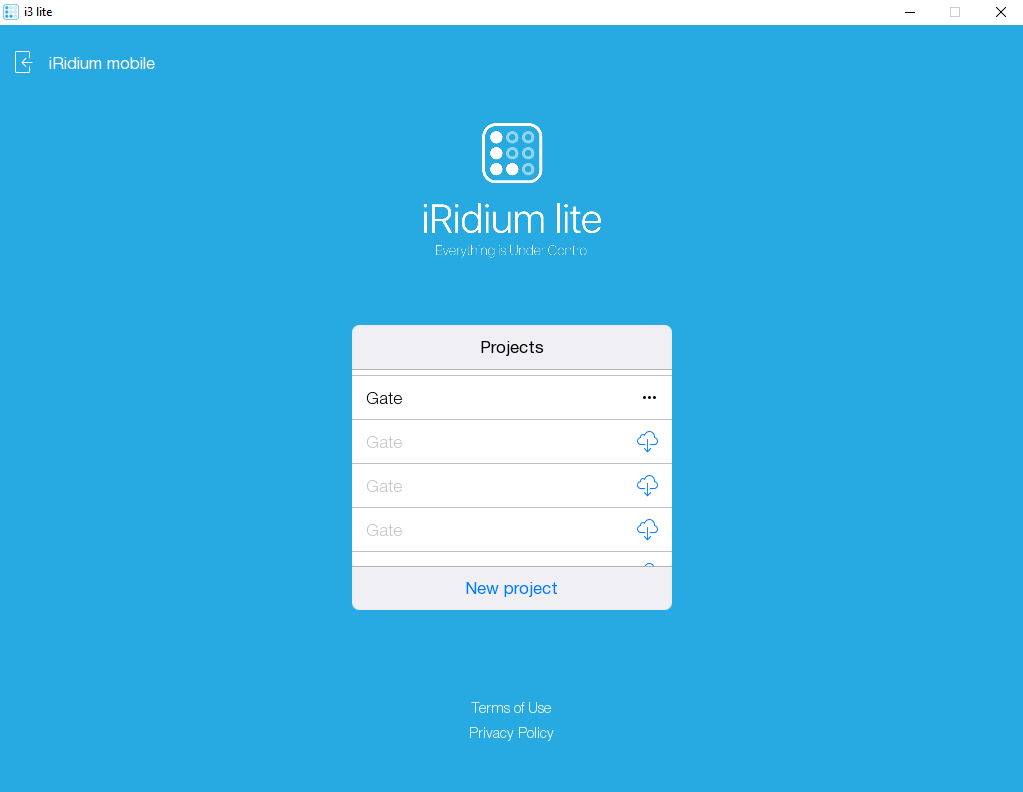This screenshot has height=792, width=1023.
Task: Click the Projects panel header
Action: coord(511,348)
